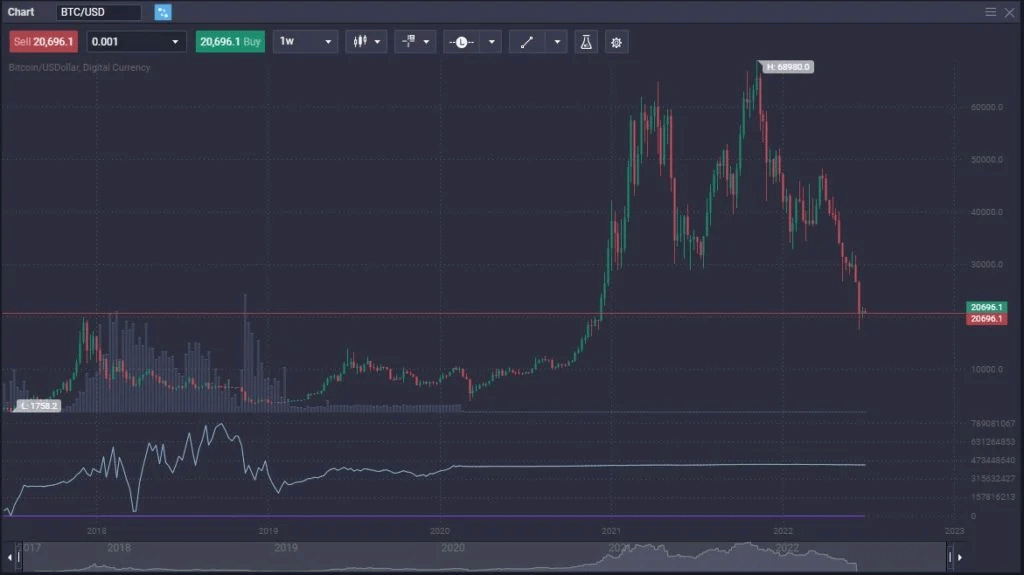Image resolution: width=1024 pixels, height=575 pixels.
Task: Open the candlestick chart style dropdown
Action: [x=366, y=42]
